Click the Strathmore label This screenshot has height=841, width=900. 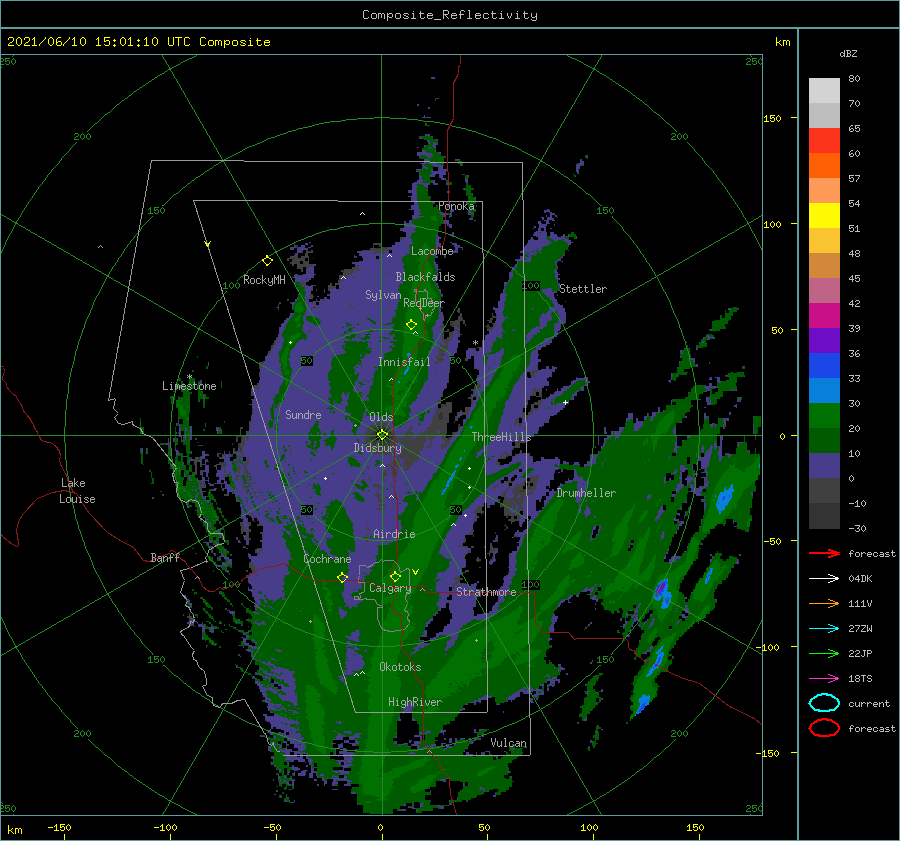click(x=486, y=592)
